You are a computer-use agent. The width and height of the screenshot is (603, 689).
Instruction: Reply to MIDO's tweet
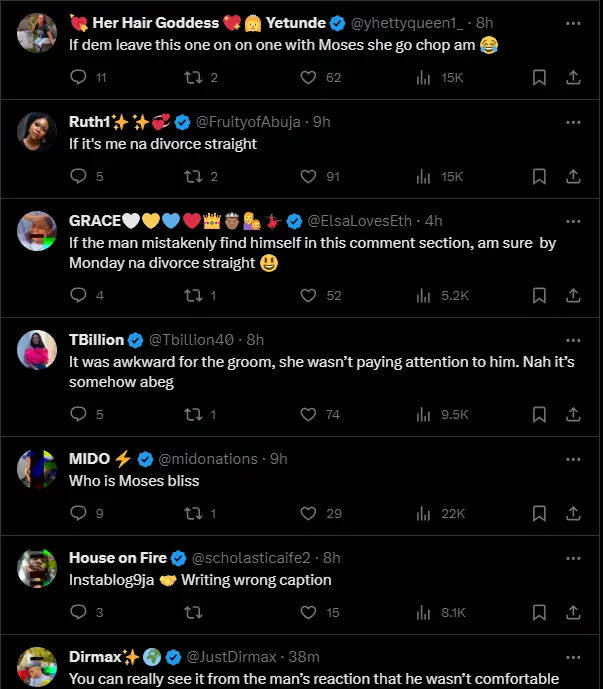[x=79, y=513]
